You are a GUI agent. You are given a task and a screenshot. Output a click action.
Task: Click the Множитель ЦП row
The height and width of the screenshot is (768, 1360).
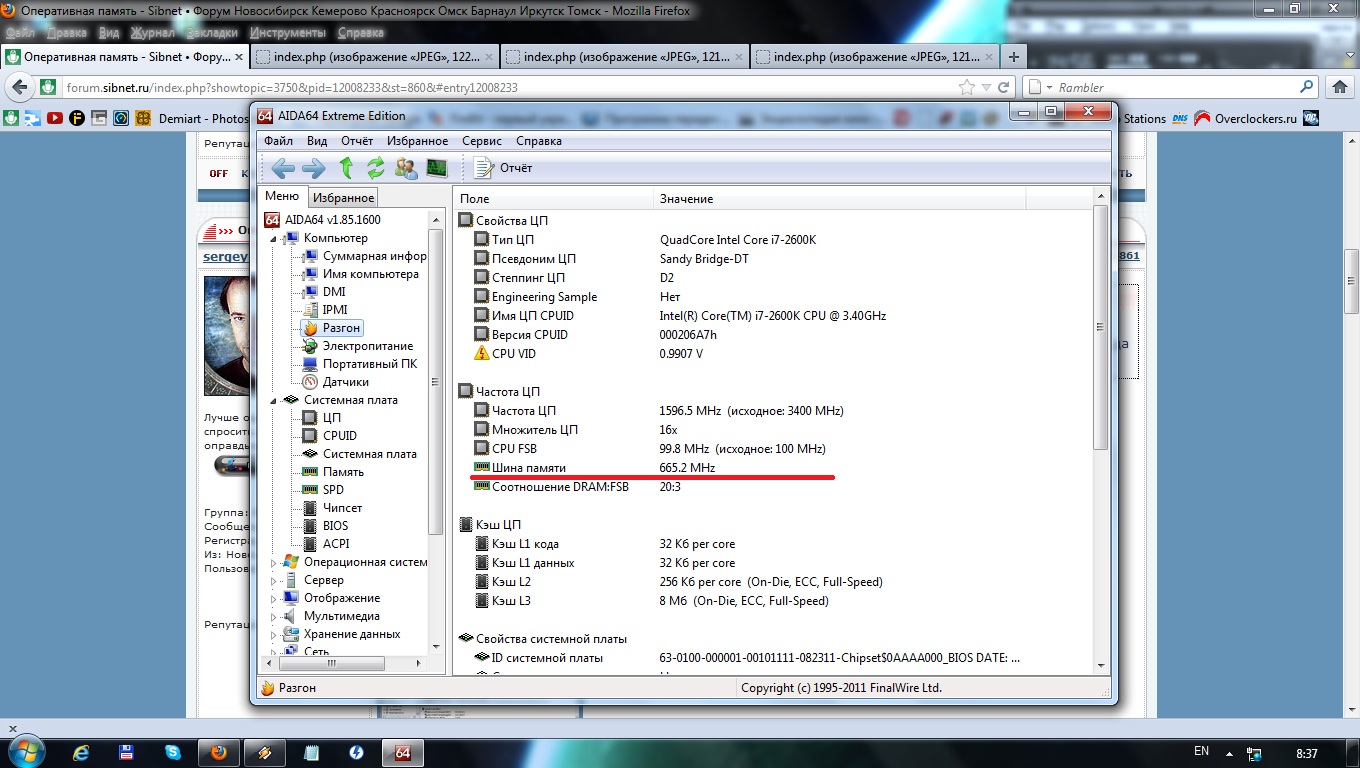773,430
